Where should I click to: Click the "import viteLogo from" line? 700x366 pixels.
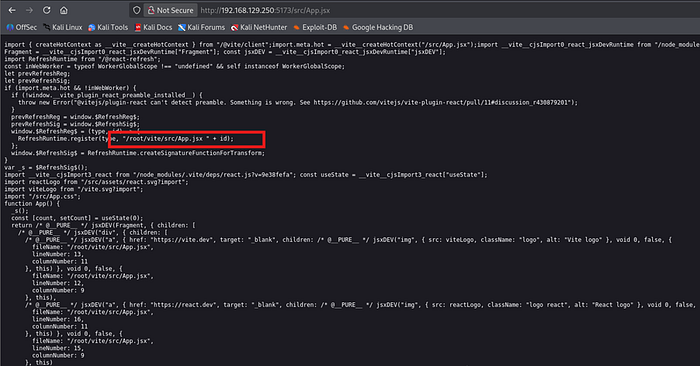[x=74, y=189]
